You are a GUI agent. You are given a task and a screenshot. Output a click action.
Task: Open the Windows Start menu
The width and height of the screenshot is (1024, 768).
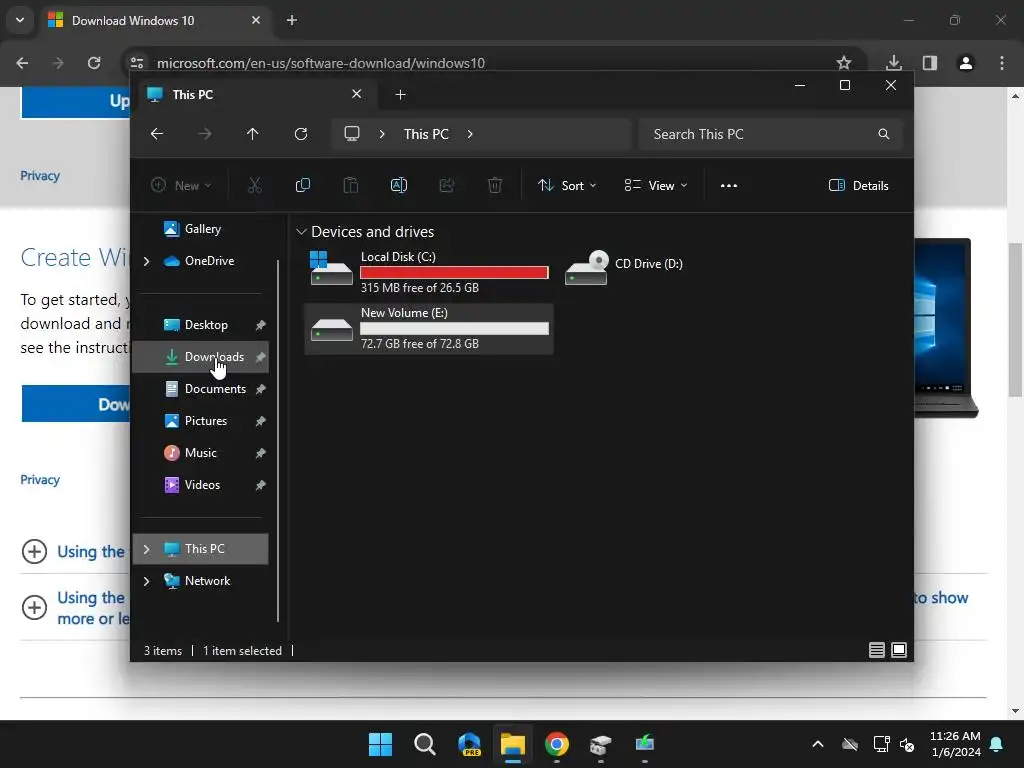point(380,744)
